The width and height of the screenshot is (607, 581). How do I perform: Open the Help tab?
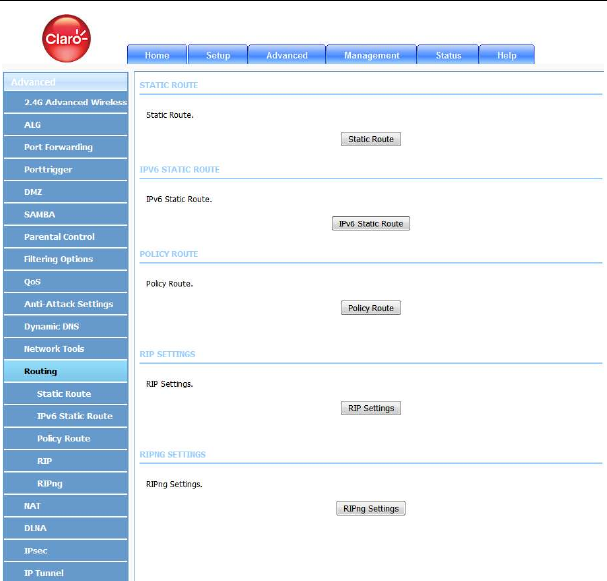point(507,55)
